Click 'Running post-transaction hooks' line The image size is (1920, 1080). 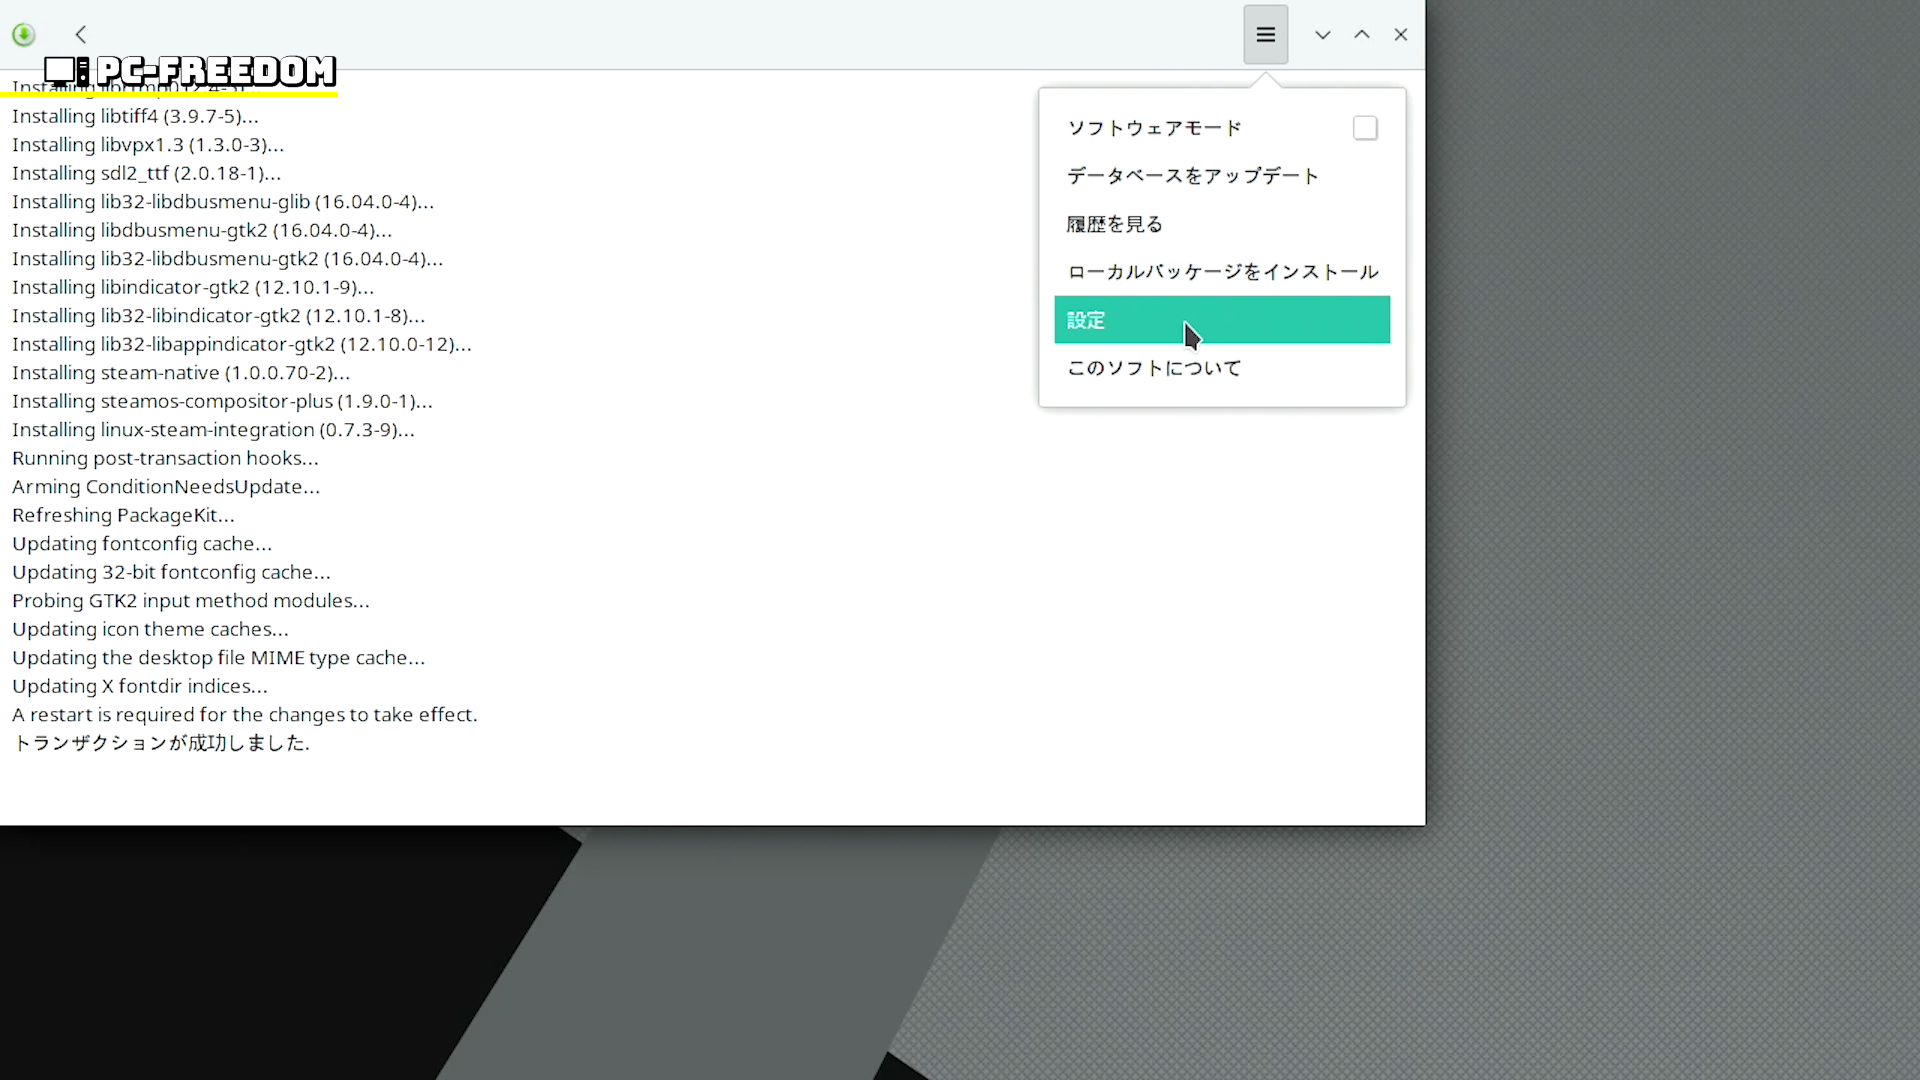pos(165,458)
